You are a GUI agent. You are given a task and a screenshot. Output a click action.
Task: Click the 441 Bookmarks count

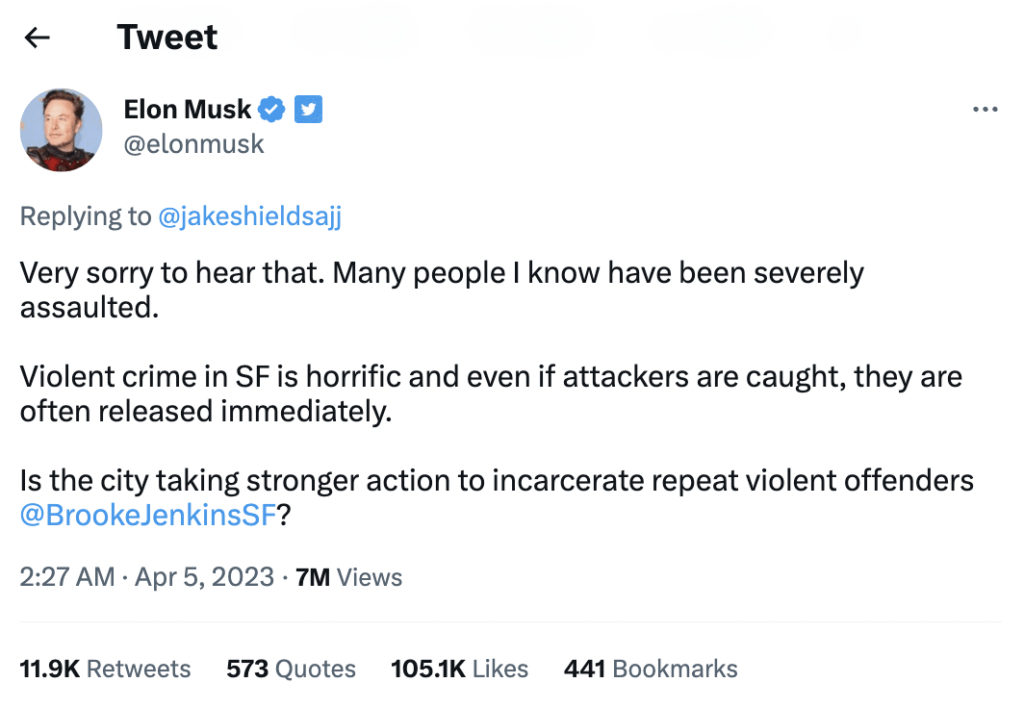tap(650, 668)
